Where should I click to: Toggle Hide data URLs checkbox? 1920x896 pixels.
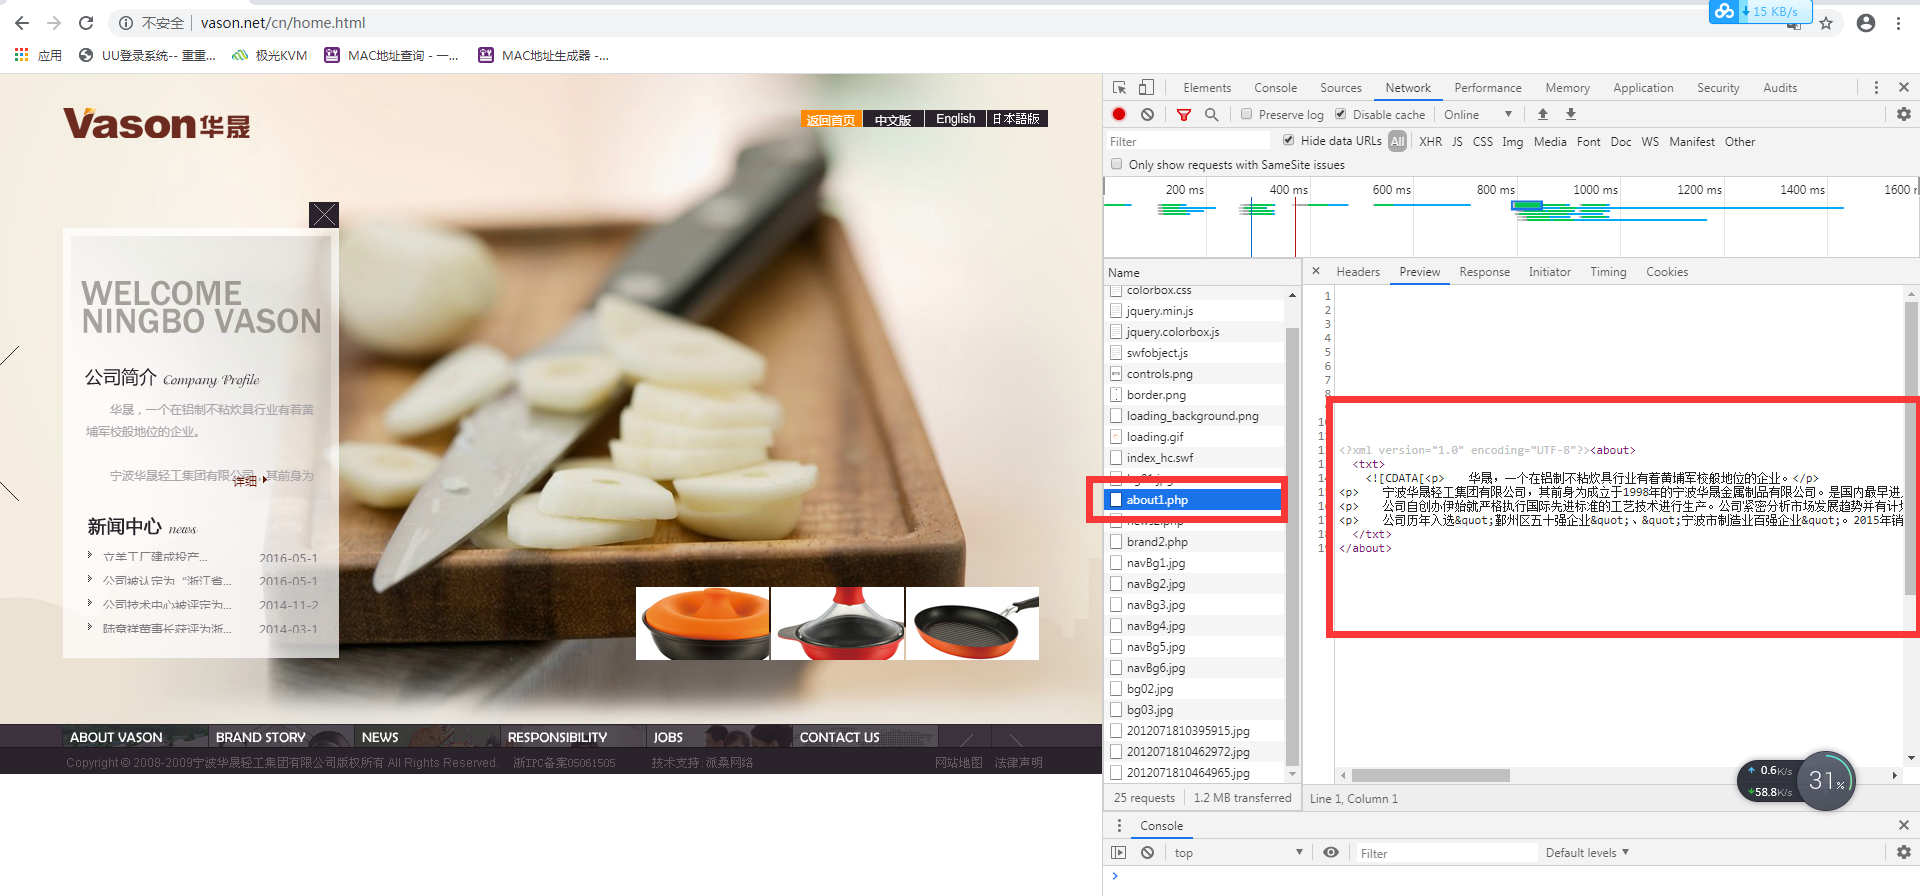click(1289, 140)
